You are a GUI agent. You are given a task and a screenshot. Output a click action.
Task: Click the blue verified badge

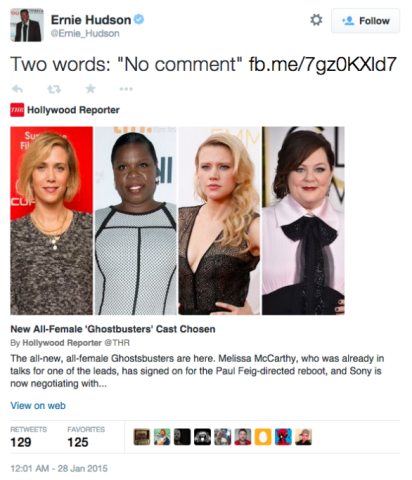pos(139,19)
